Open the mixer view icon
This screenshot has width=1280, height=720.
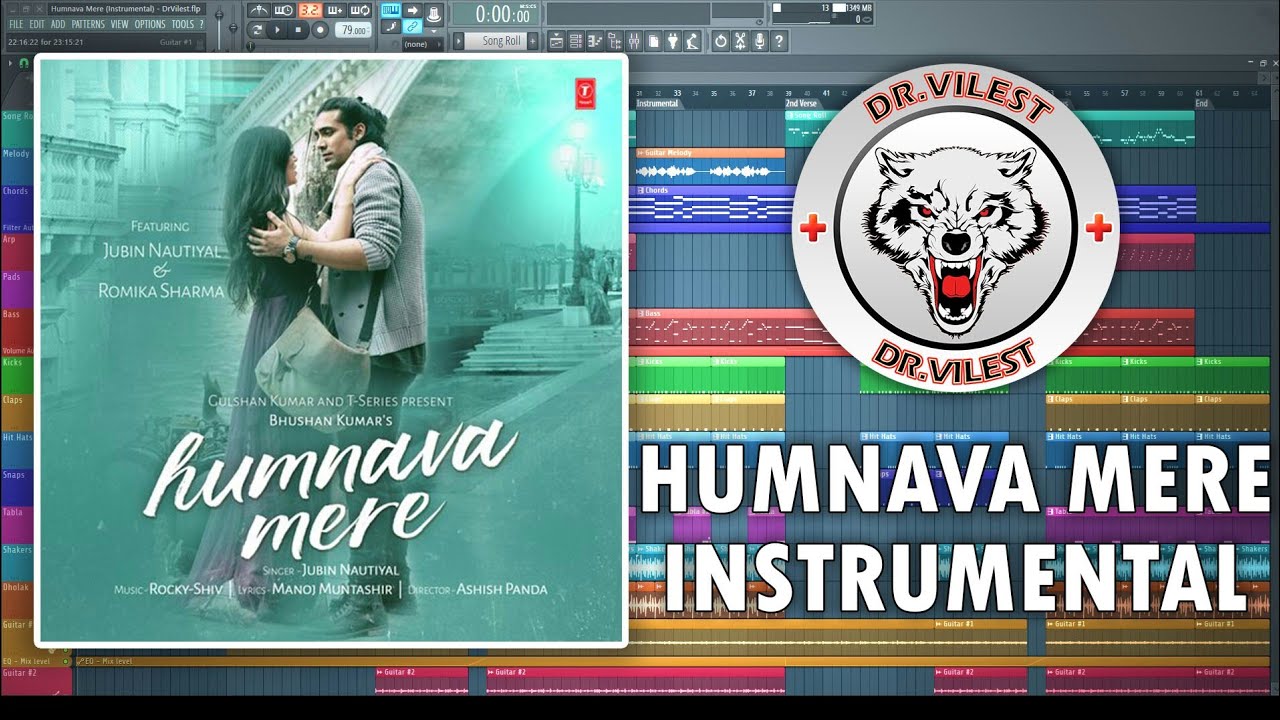point(634,41)
